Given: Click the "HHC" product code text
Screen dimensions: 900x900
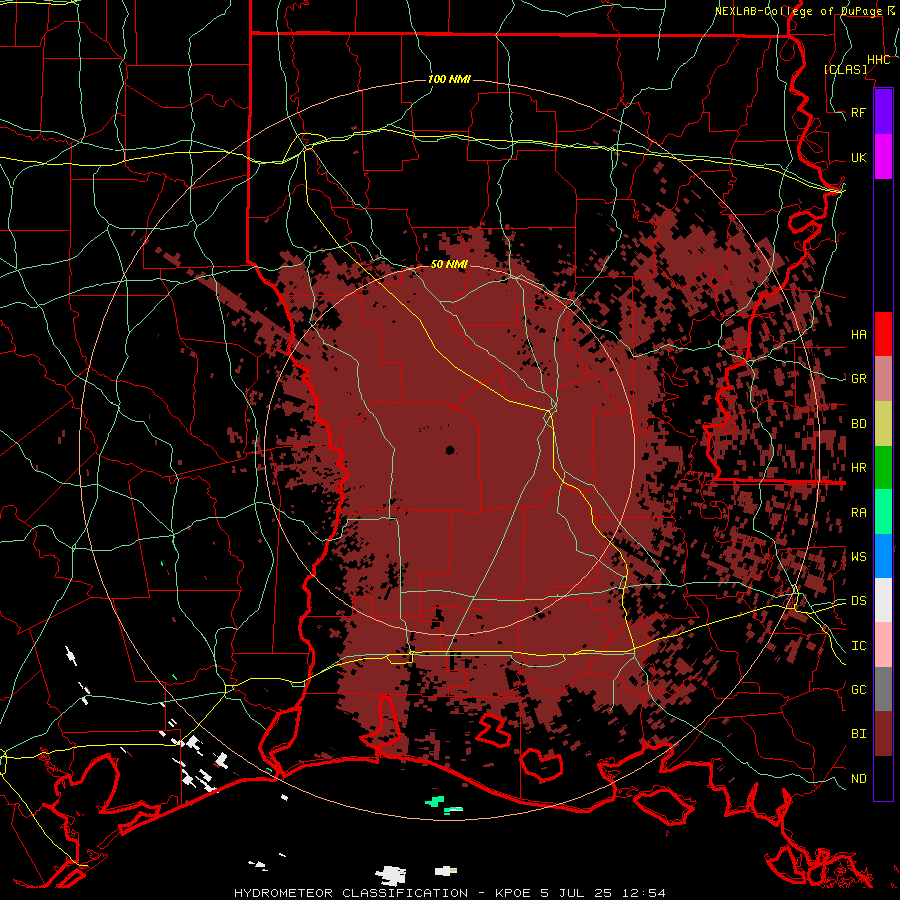Looking at the screenshot, I should coord(878,60).
